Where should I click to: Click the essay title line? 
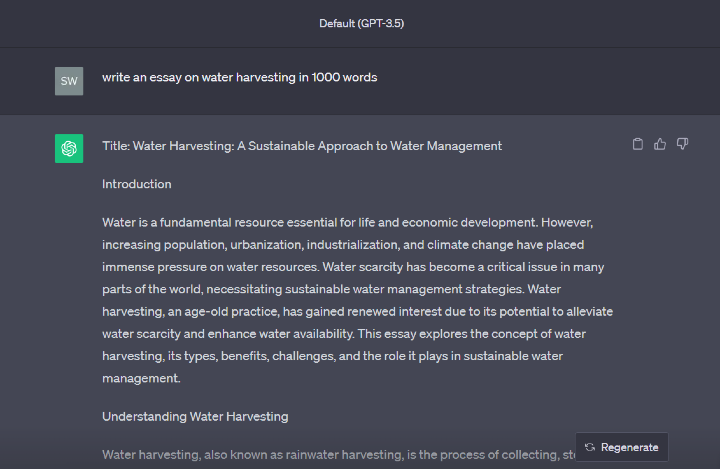tap(301, 146)
